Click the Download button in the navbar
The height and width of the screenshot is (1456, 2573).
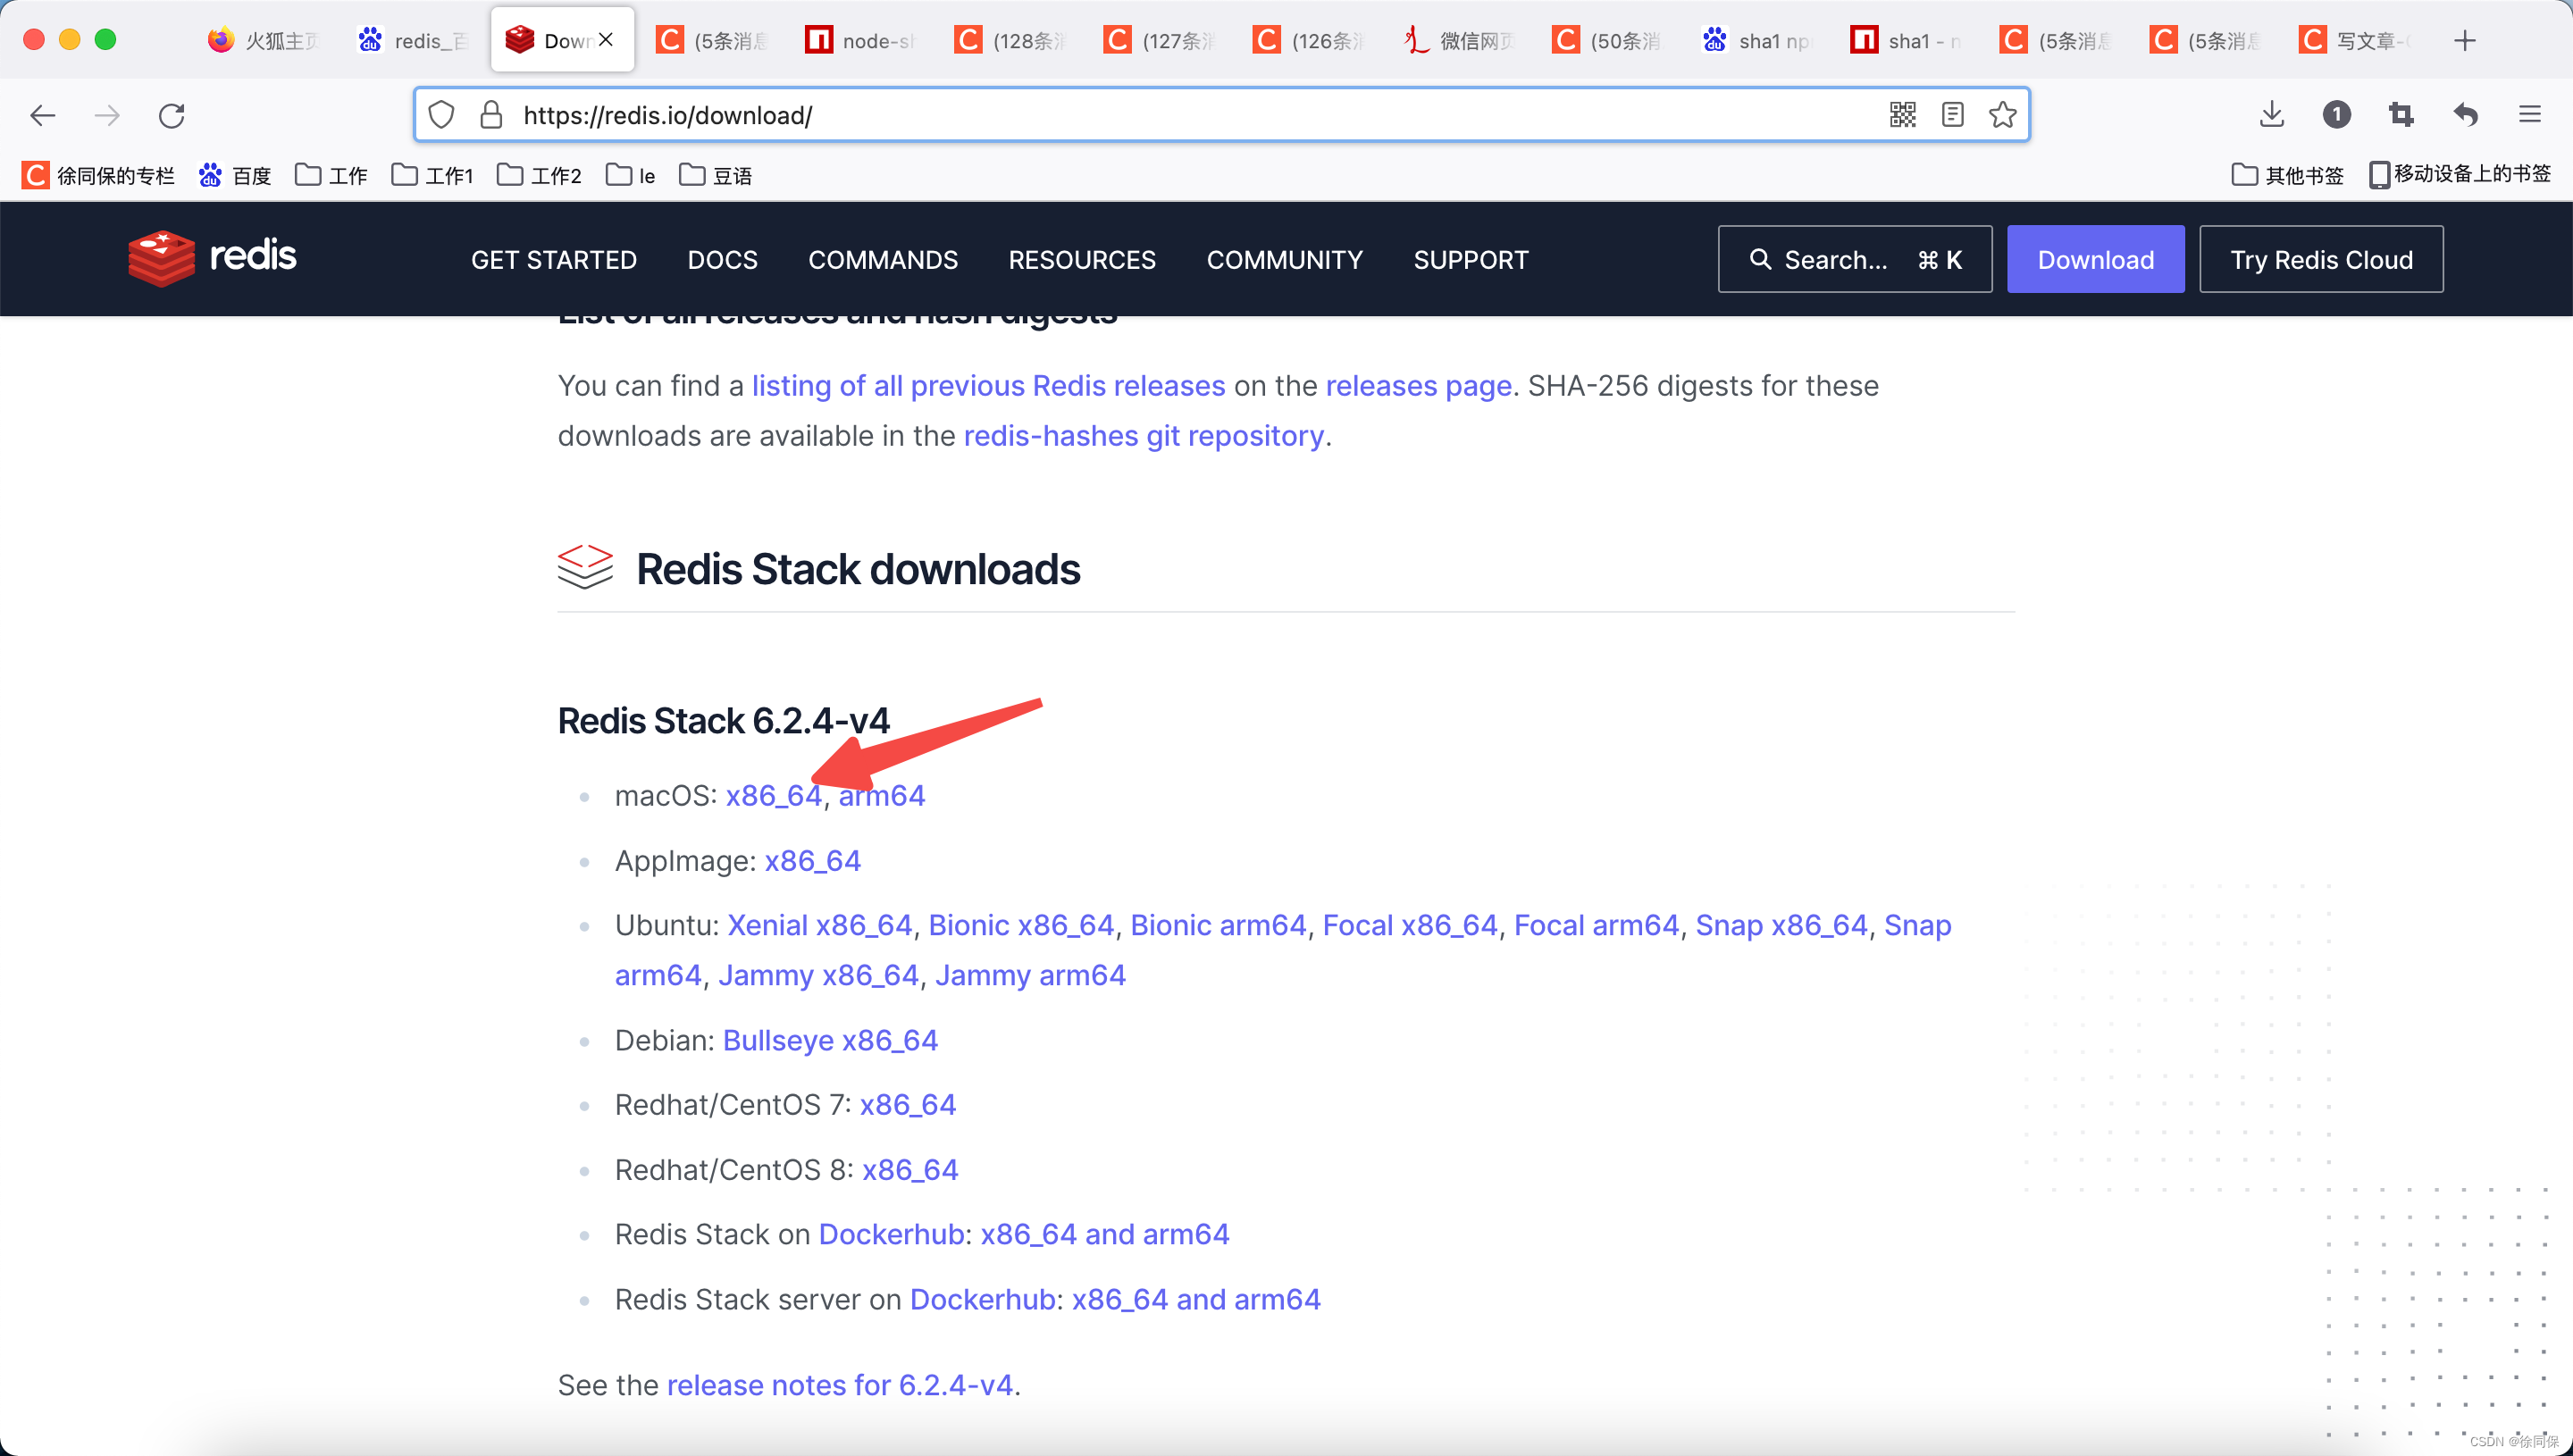tap(2095, 259)
